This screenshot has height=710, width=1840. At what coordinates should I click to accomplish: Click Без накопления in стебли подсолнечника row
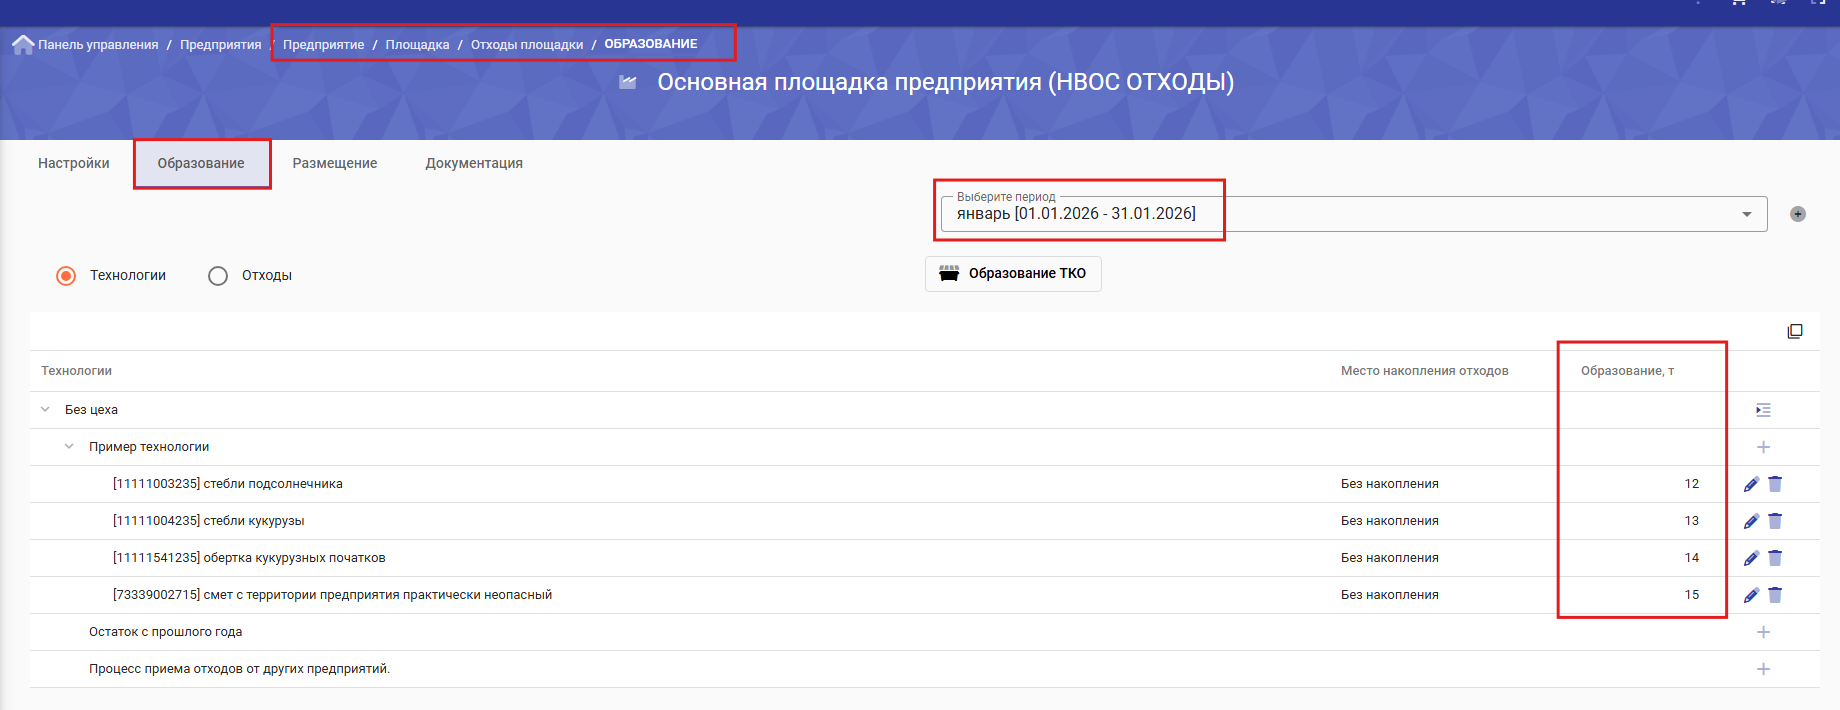(x=1389, y=484)
